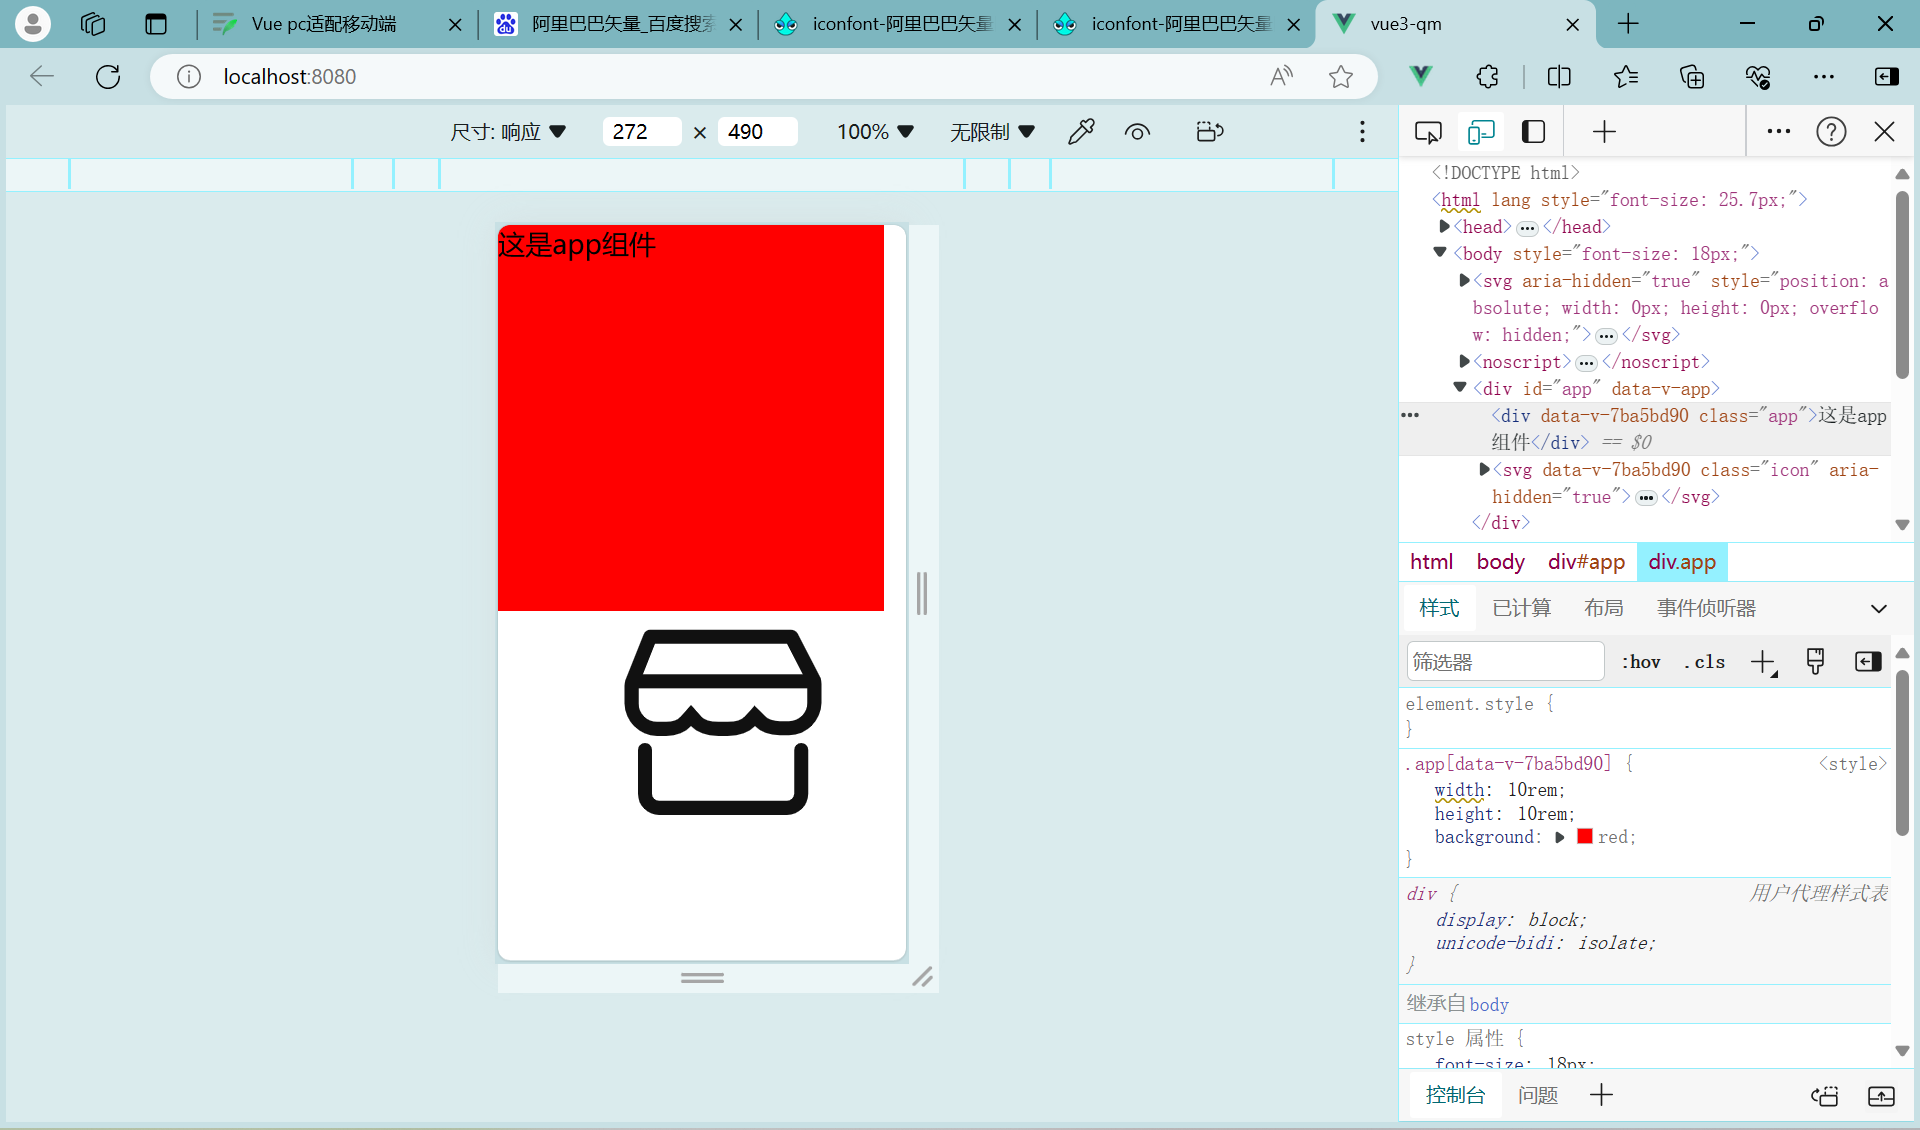Image resolution: width=1920 pixels, height=1130 pixels.
Task: Select div#app in the breadcrumb bar
Action: pyautogui.click(x=1586, y=562)
